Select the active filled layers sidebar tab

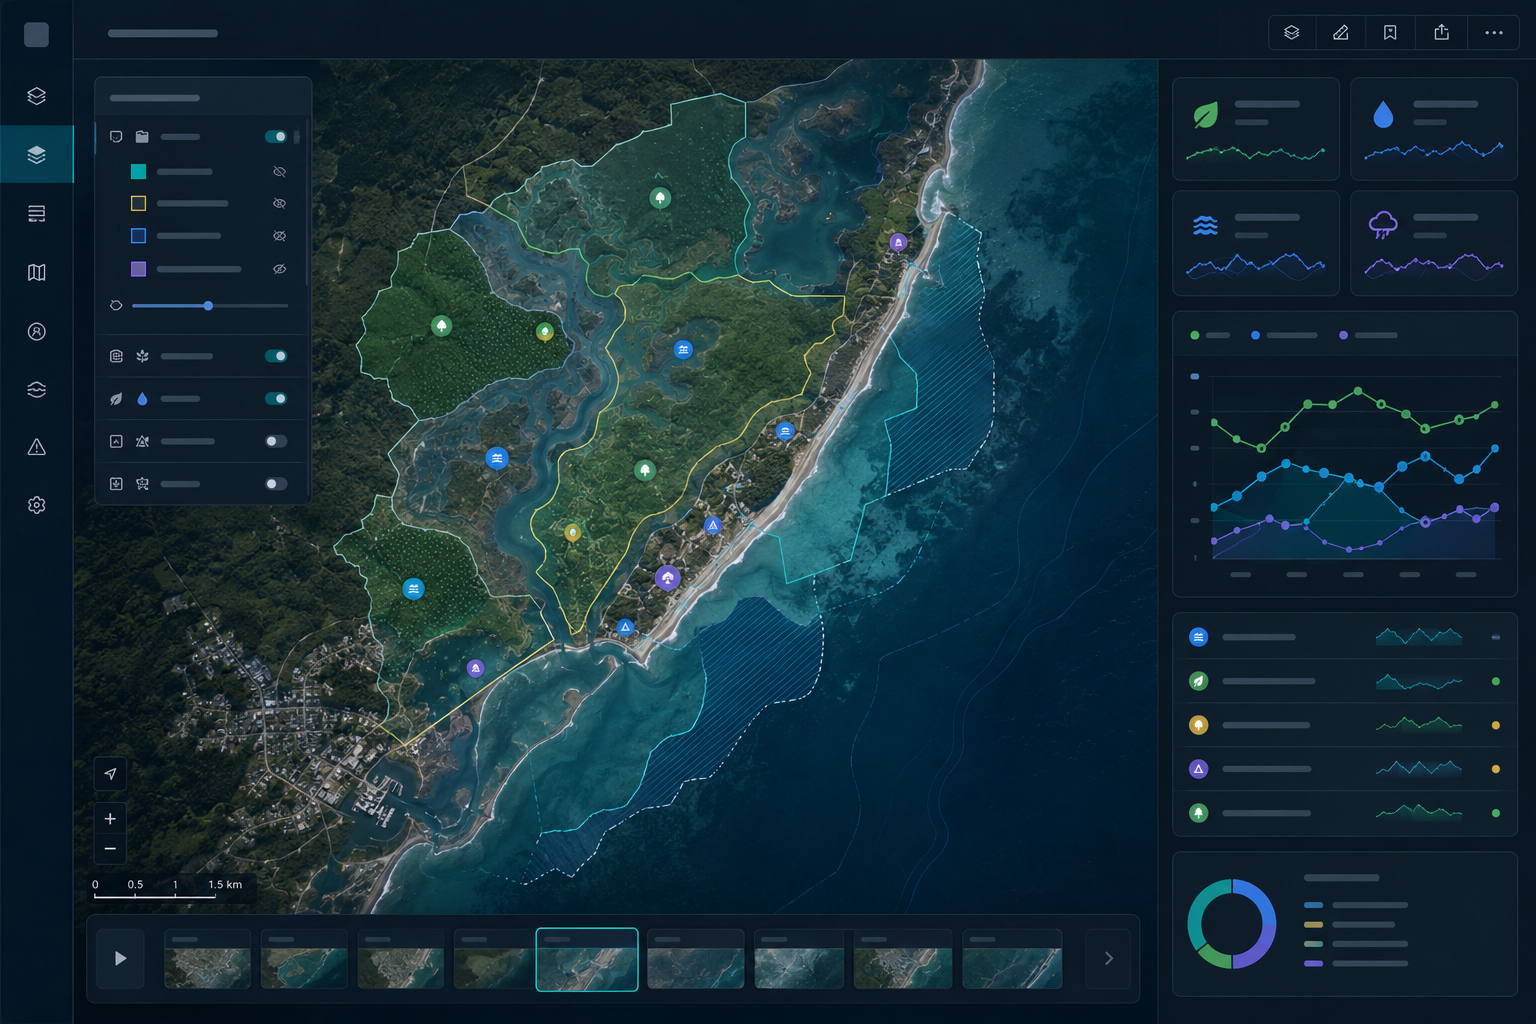37,155
